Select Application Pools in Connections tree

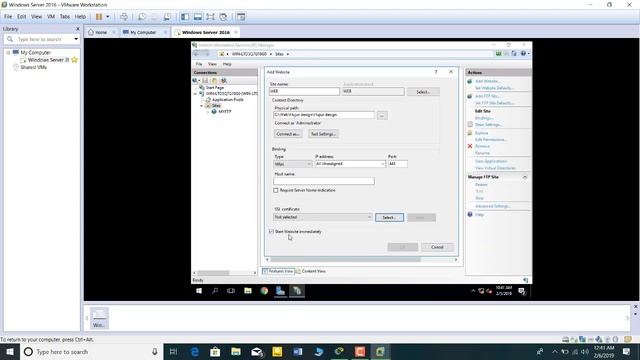click(227, 100)
